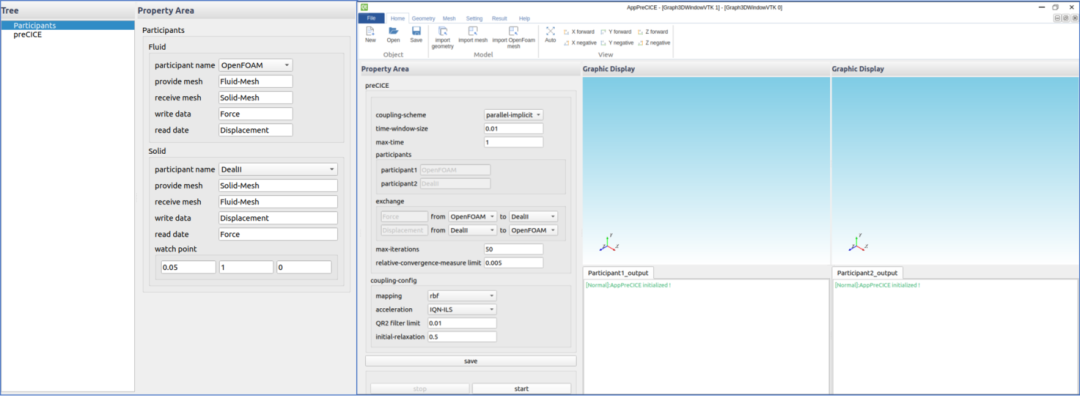Image resolution: width=1080 pixels, height=396 pixels.
Task: Set view to Z forward
Action: tap(653, 32)
